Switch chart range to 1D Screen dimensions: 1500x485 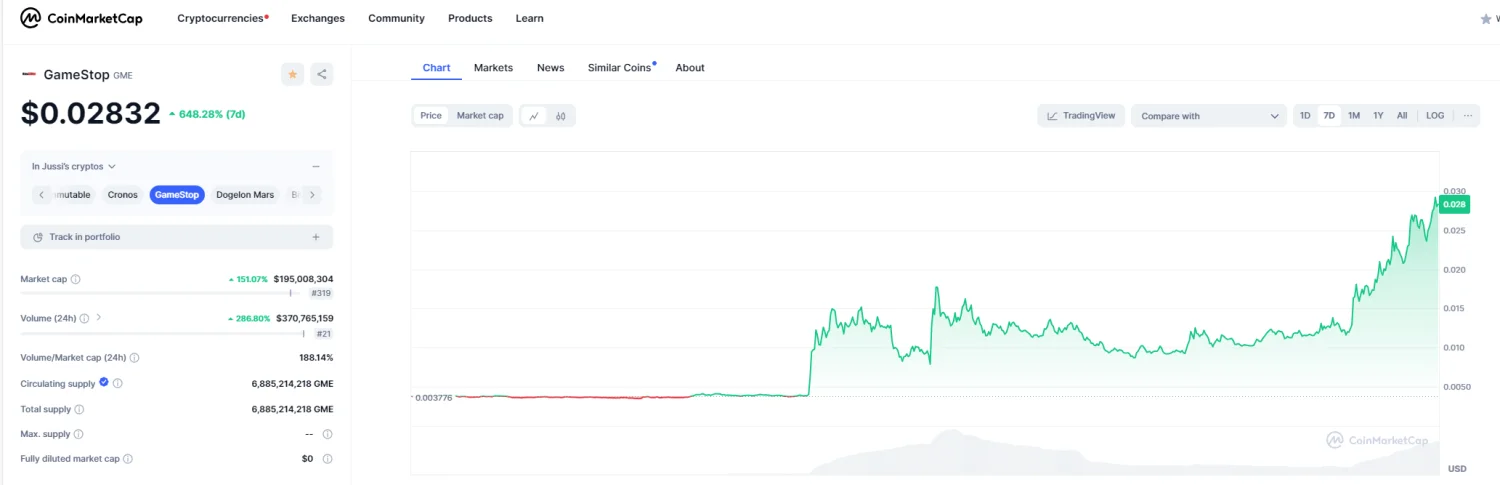tap(1305, 116)
